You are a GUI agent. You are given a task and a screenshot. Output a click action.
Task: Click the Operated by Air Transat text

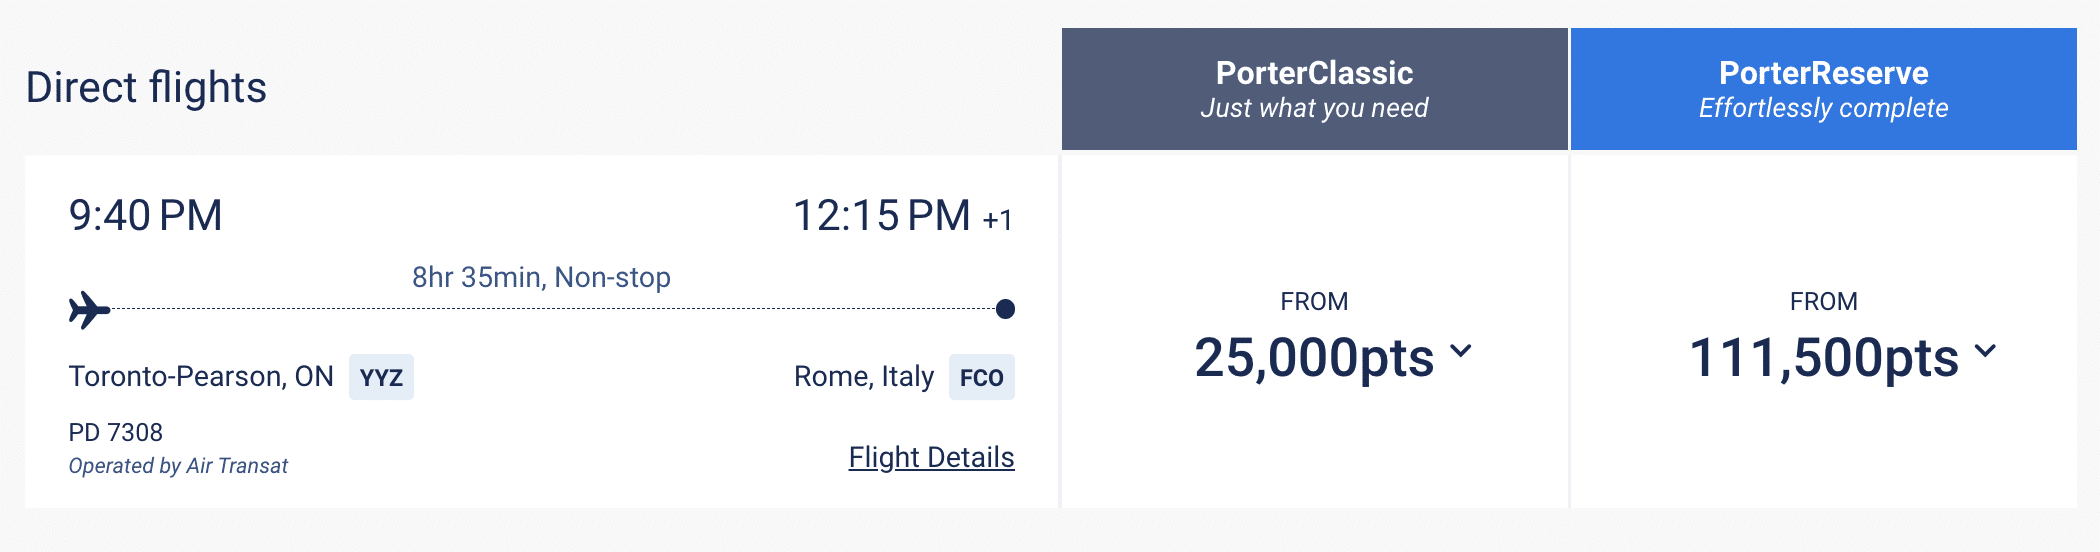click(x=178, y=466)
